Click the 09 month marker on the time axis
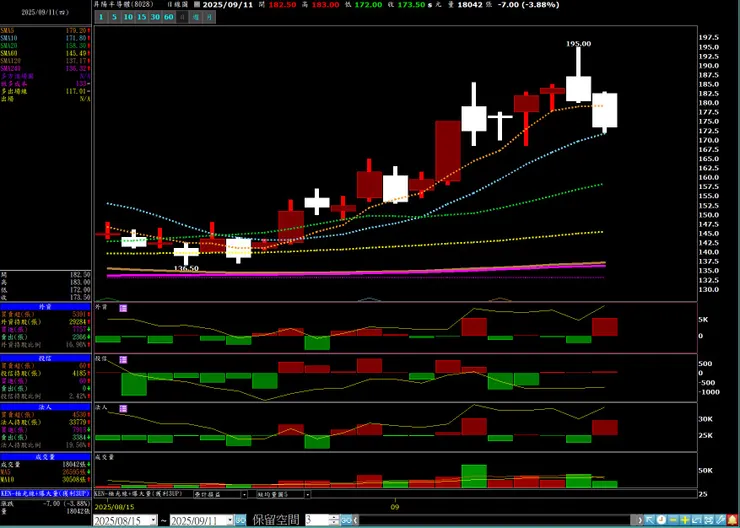Screen dimensions: 740x528 coord(395,507)
